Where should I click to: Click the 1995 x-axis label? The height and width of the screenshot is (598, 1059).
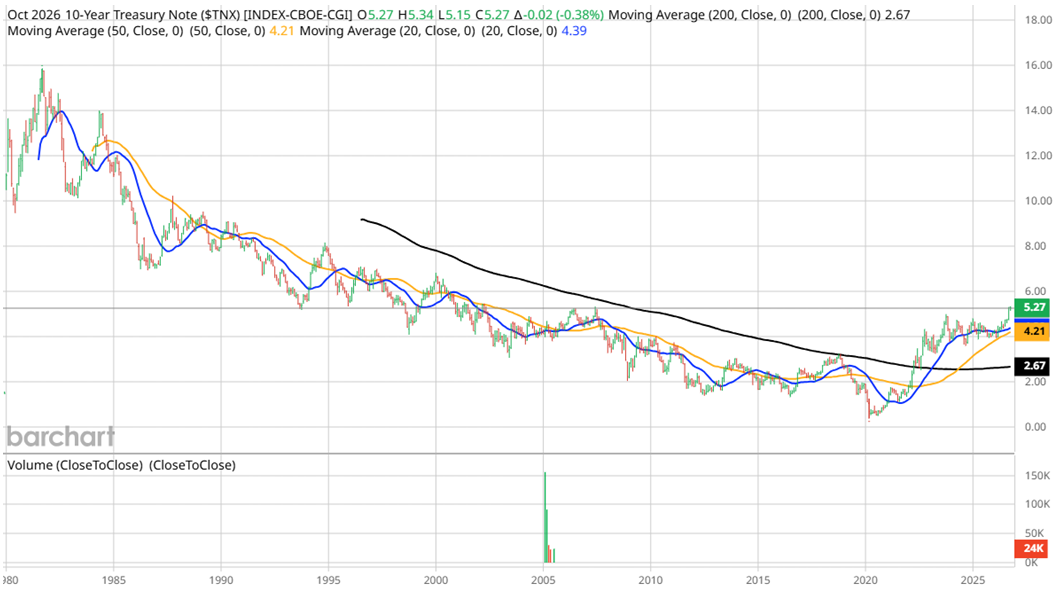click(328, 580)
